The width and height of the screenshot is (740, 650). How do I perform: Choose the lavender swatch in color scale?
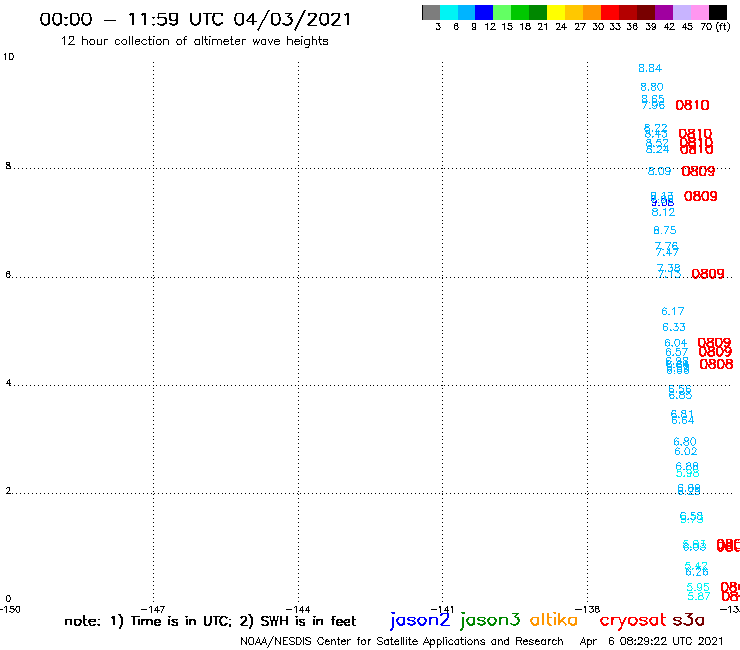(x=682, y=12)
